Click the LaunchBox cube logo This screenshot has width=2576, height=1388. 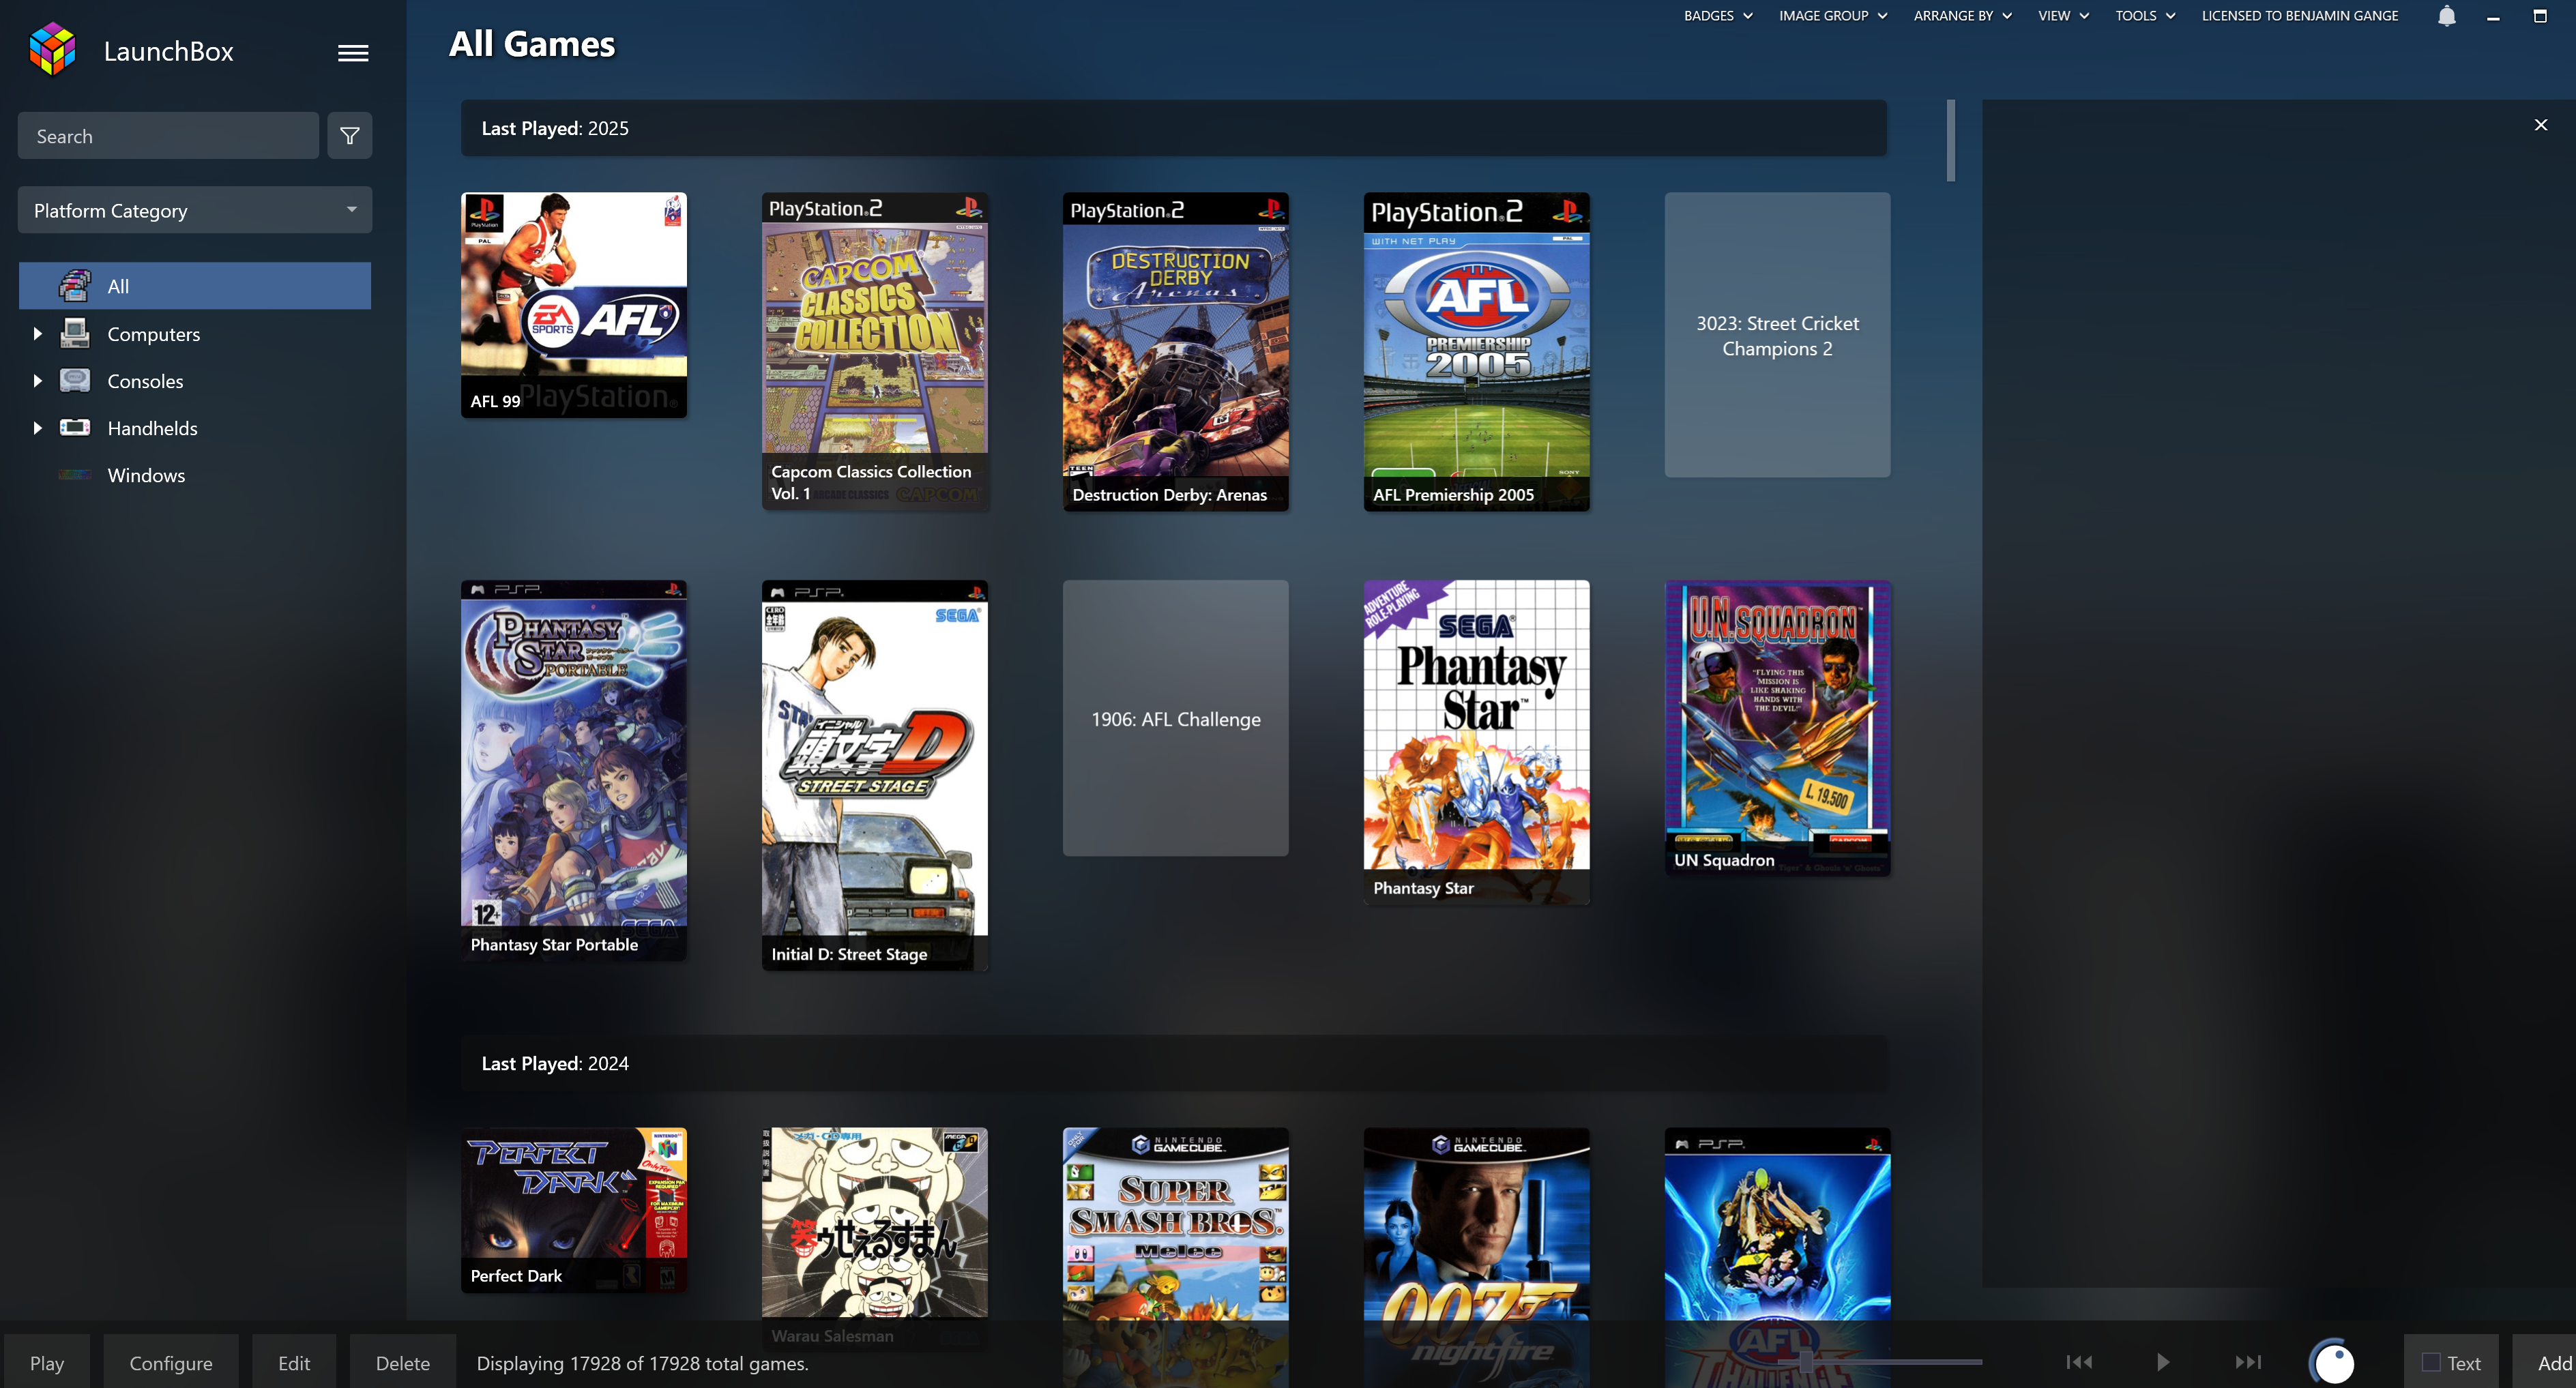pos(52,50)
